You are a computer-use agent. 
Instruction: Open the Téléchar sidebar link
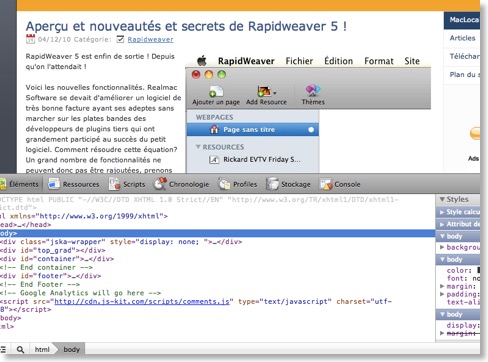coord(465,56)
